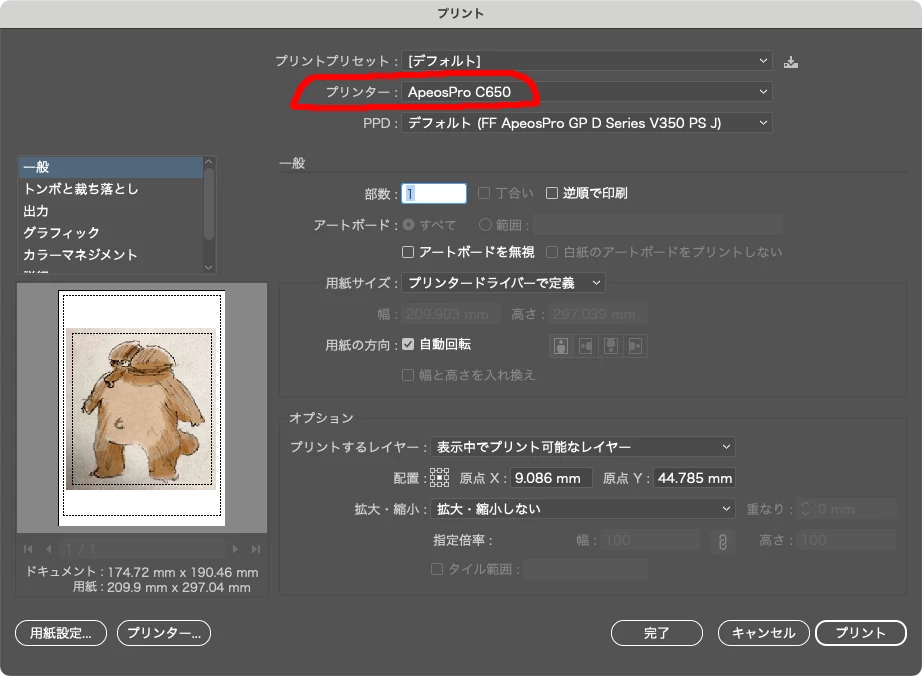The image size is (922, 676).
Task: Click the category list scrollbar thumb
Action: pyautogui.click(x=208, y=204)
